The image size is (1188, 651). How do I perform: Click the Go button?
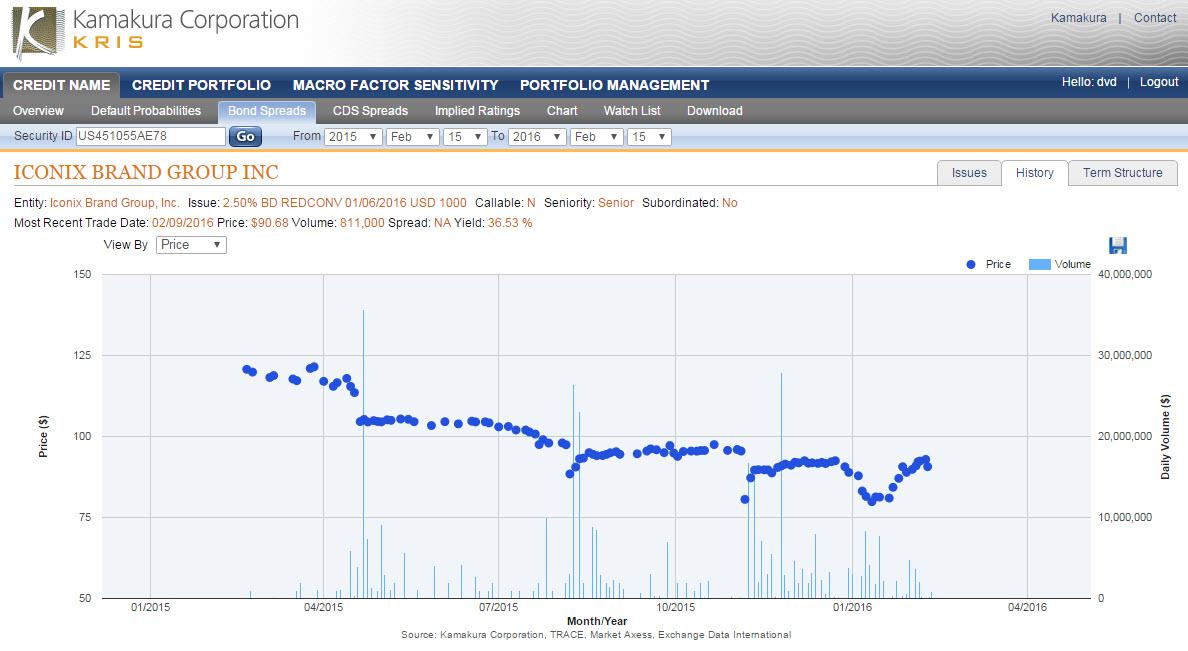(245, 136)
